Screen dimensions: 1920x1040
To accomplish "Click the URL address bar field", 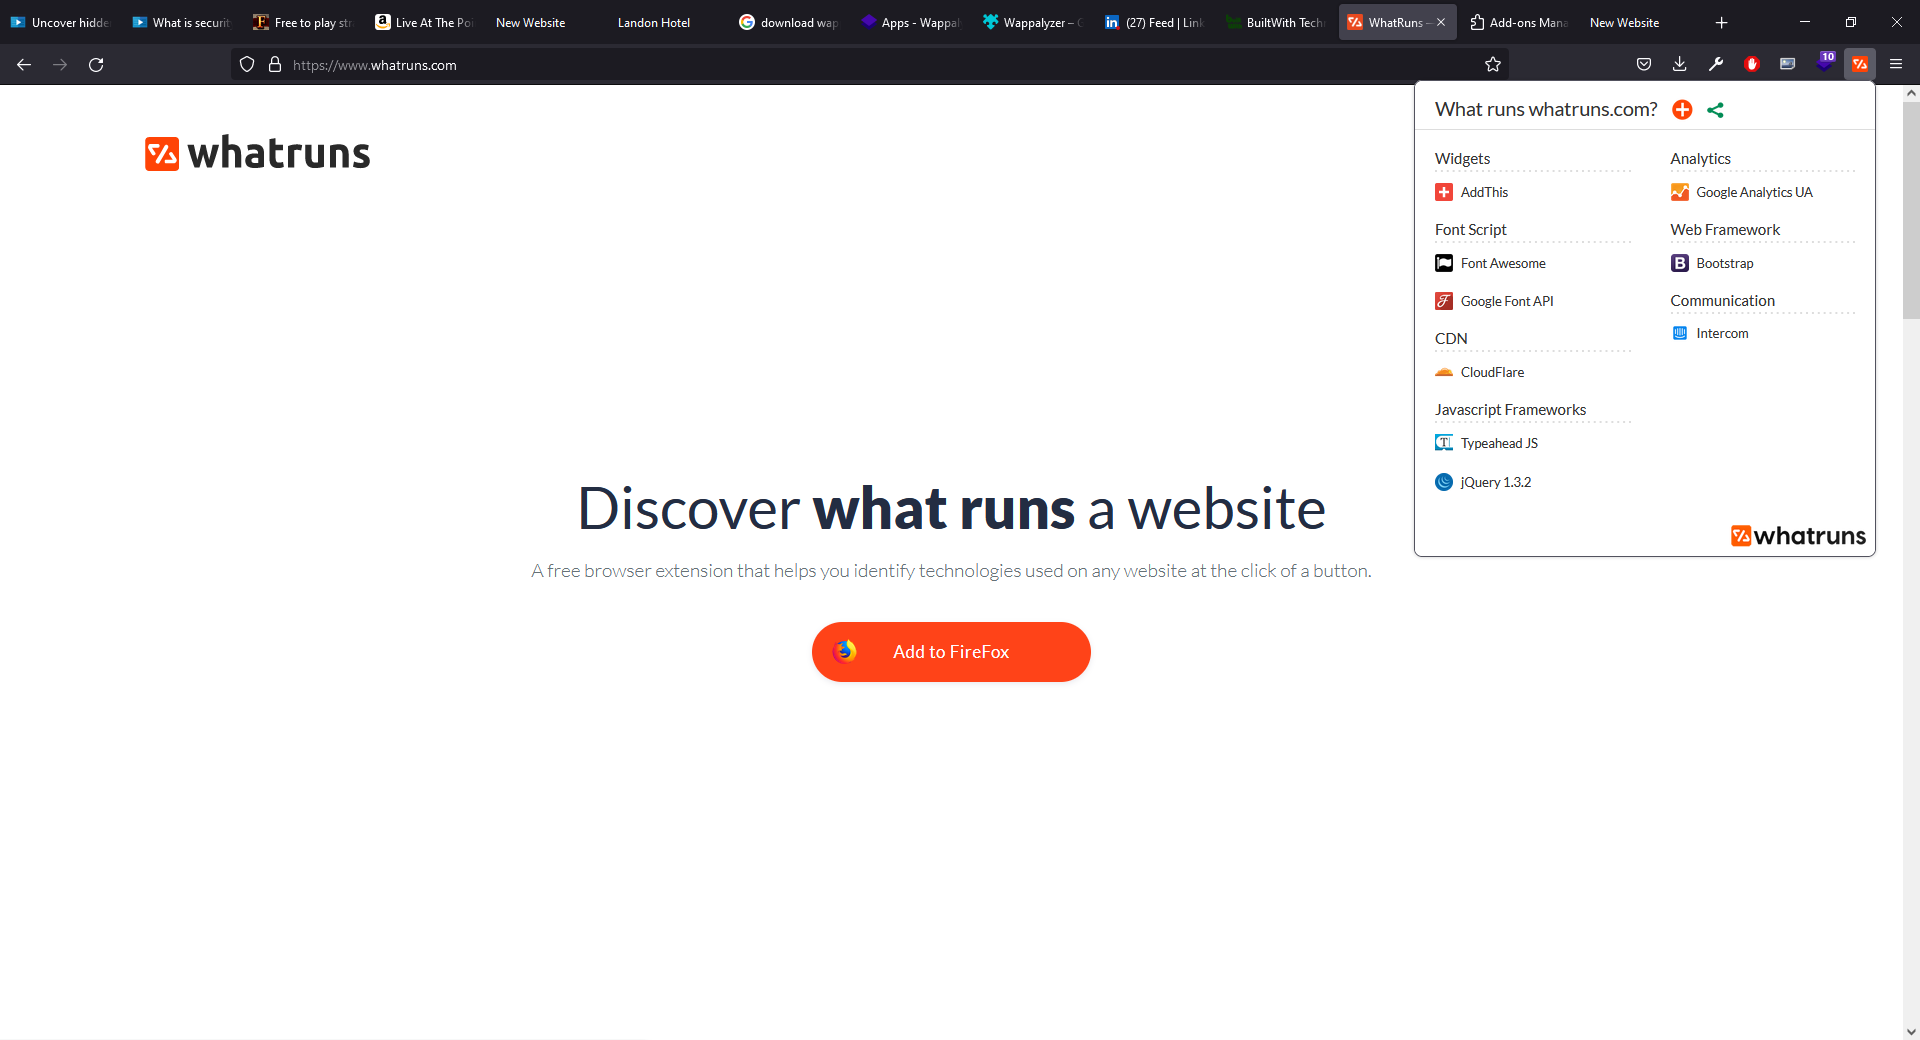I will point(870,65).
